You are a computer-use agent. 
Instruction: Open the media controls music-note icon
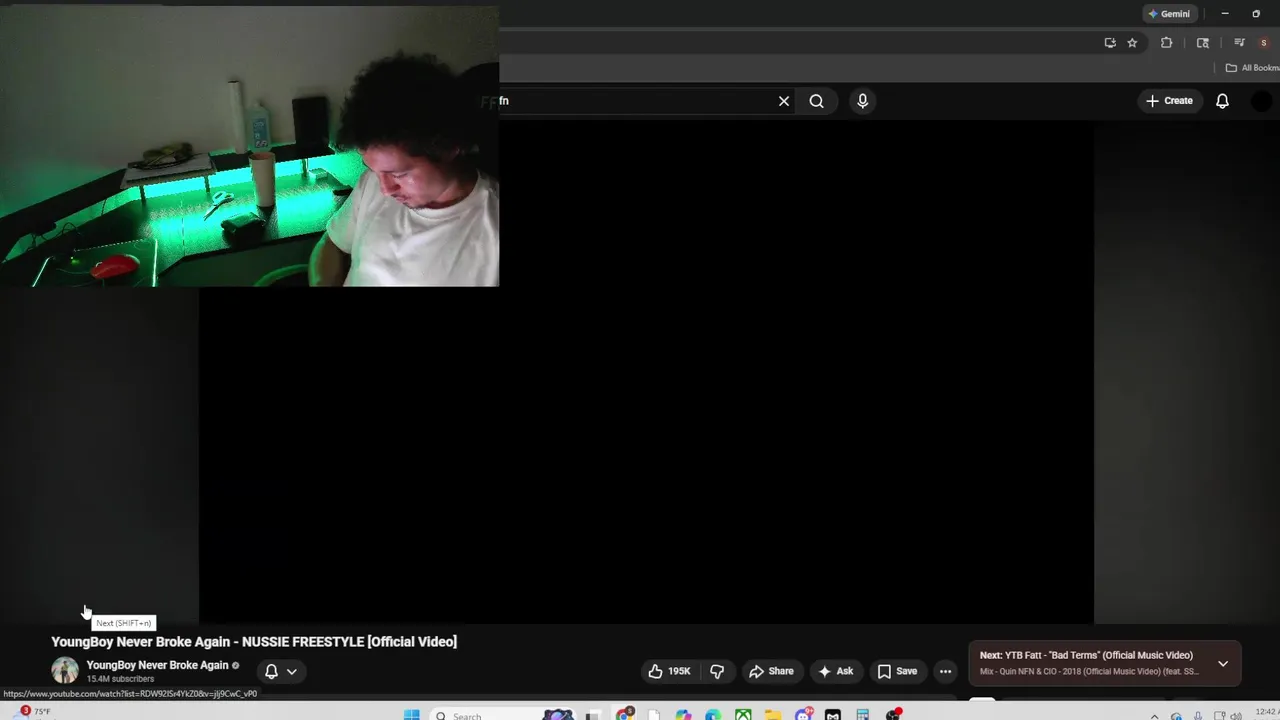tap(1239, 43)
